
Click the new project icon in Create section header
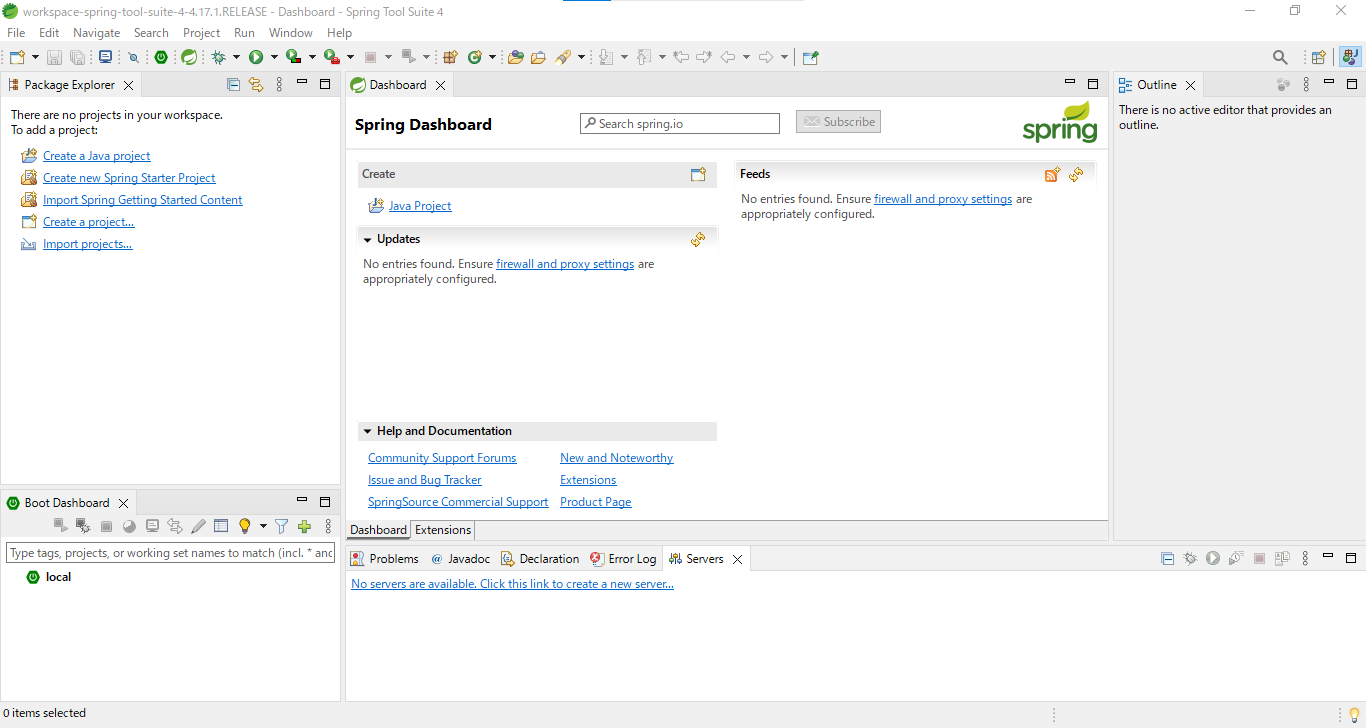point(698,174)
